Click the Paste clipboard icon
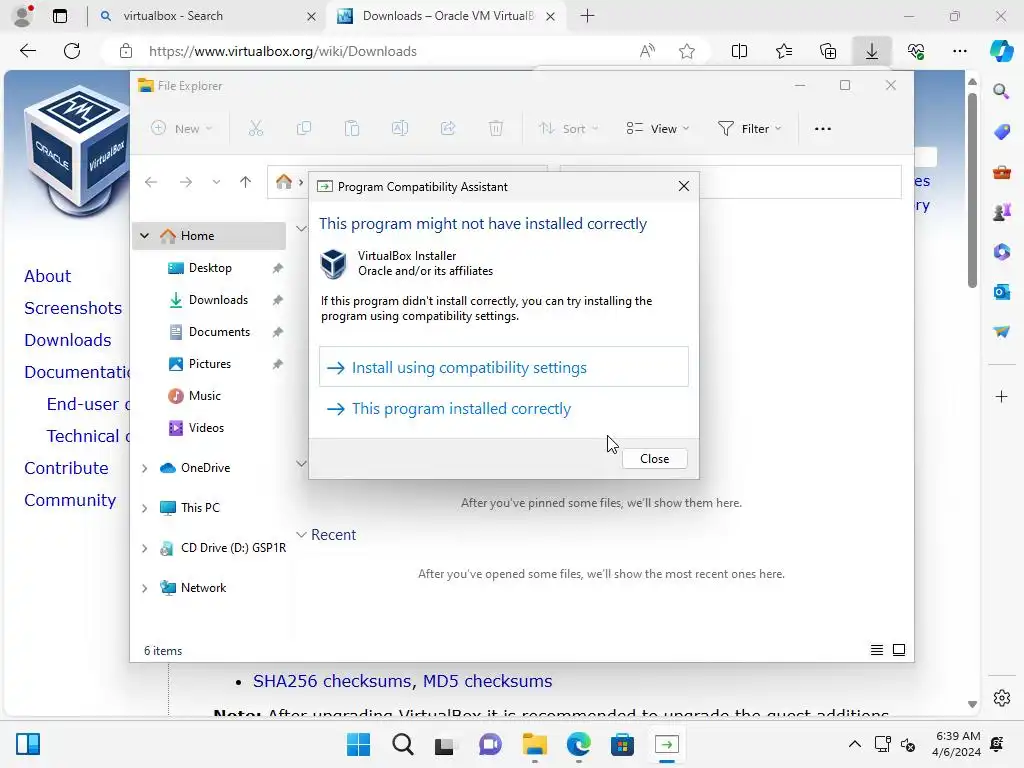This screenshot has height=768, width=1024. 352,129
